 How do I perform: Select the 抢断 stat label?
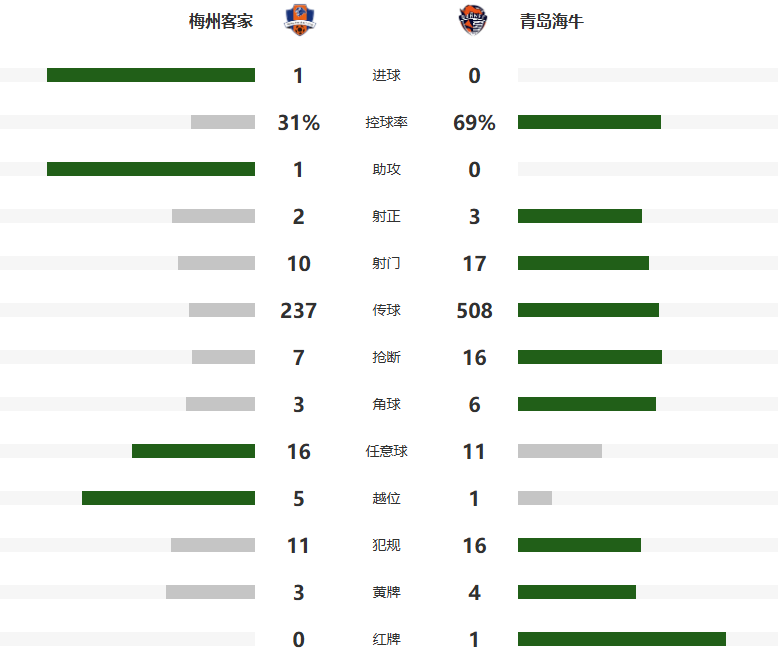coord(386,358)
